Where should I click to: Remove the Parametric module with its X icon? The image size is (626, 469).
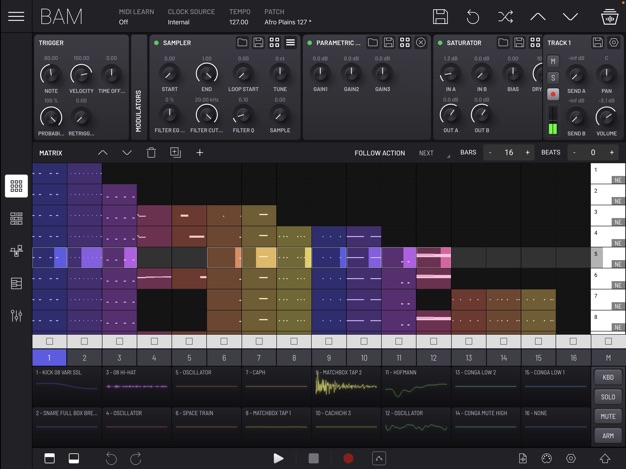(x=421, y=43)
